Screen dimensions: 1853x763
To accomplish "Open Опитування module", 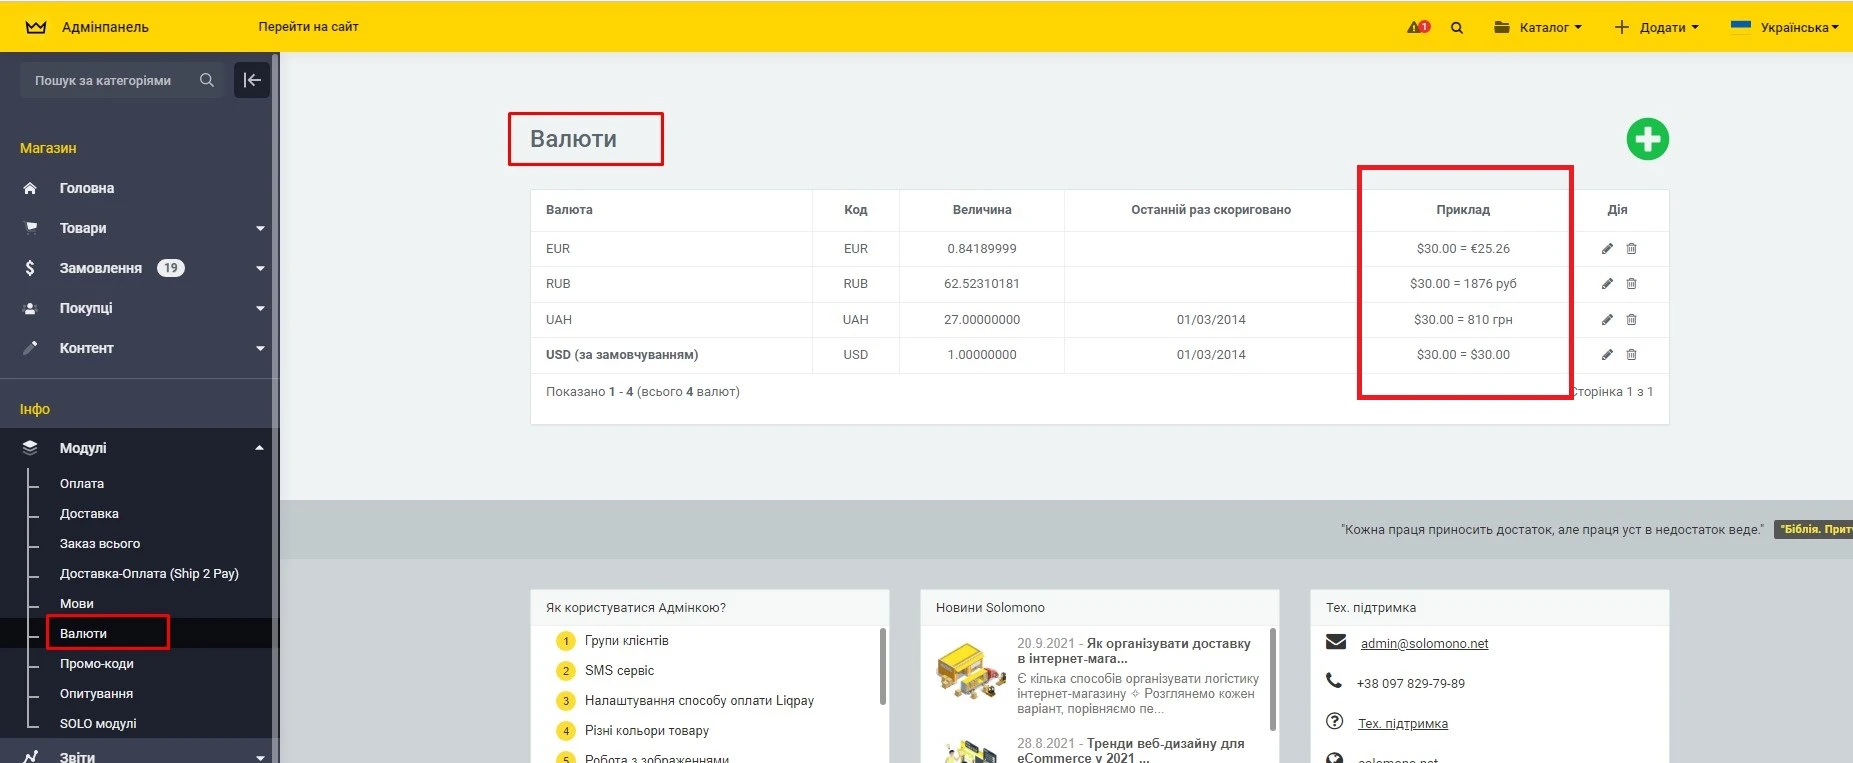I will (x=96, y=694).
